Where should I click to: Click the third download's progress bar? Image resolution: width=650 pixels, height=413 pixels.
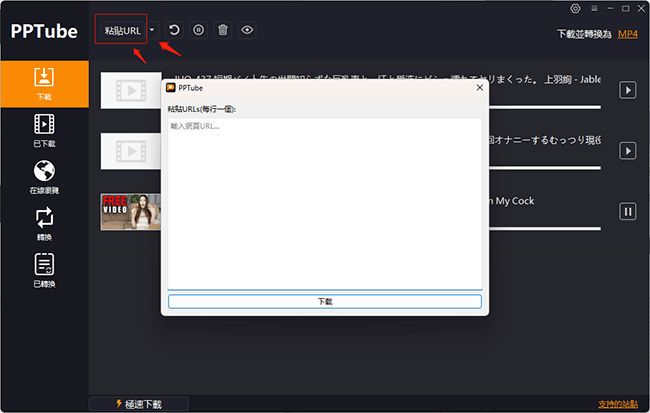(x=545, y=228)
